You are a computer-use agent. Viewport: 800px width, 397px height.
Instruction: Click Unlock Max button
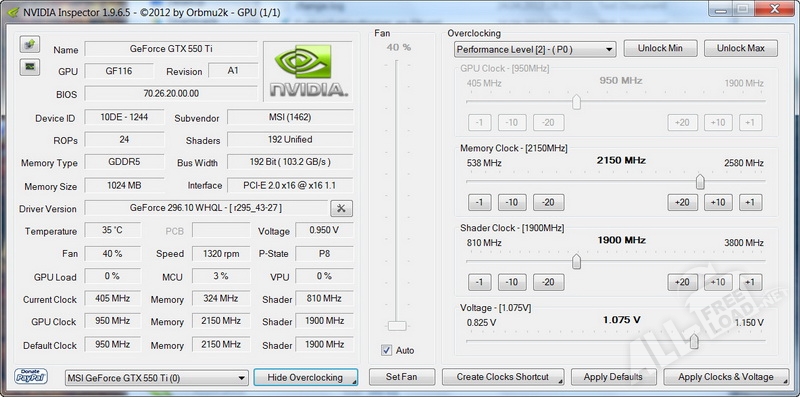tap(741, 48)
